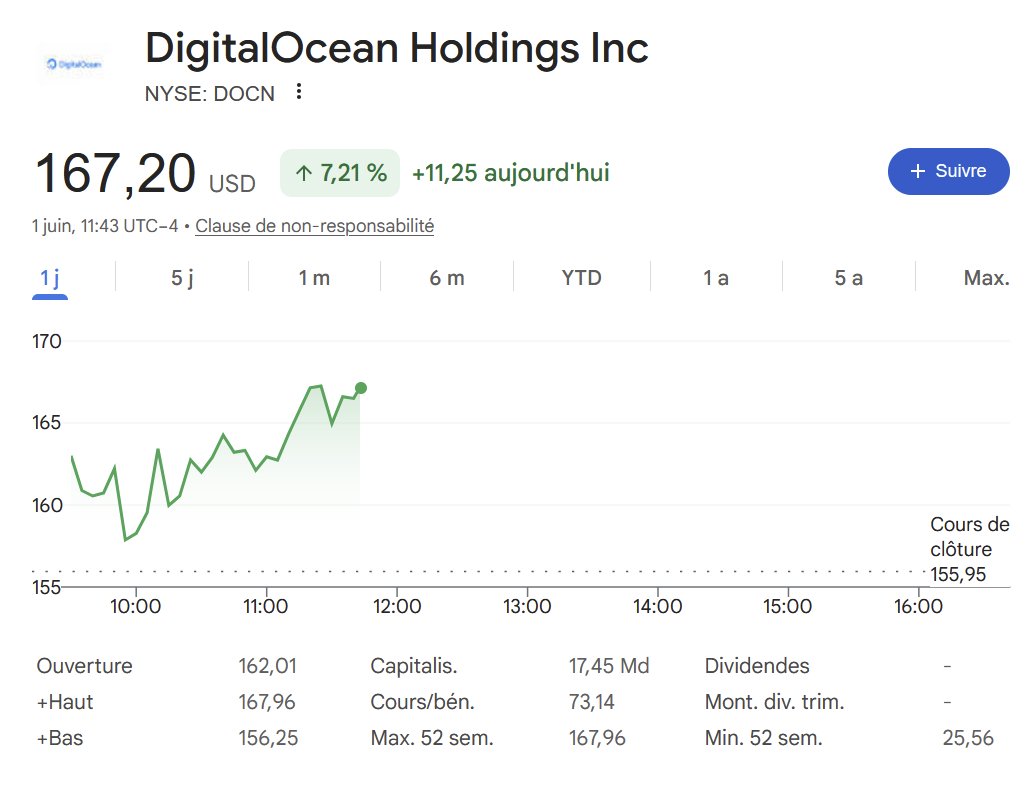
Task: Click the chart's lowest dip near 10:00
Action: click(x=126, y=540)
